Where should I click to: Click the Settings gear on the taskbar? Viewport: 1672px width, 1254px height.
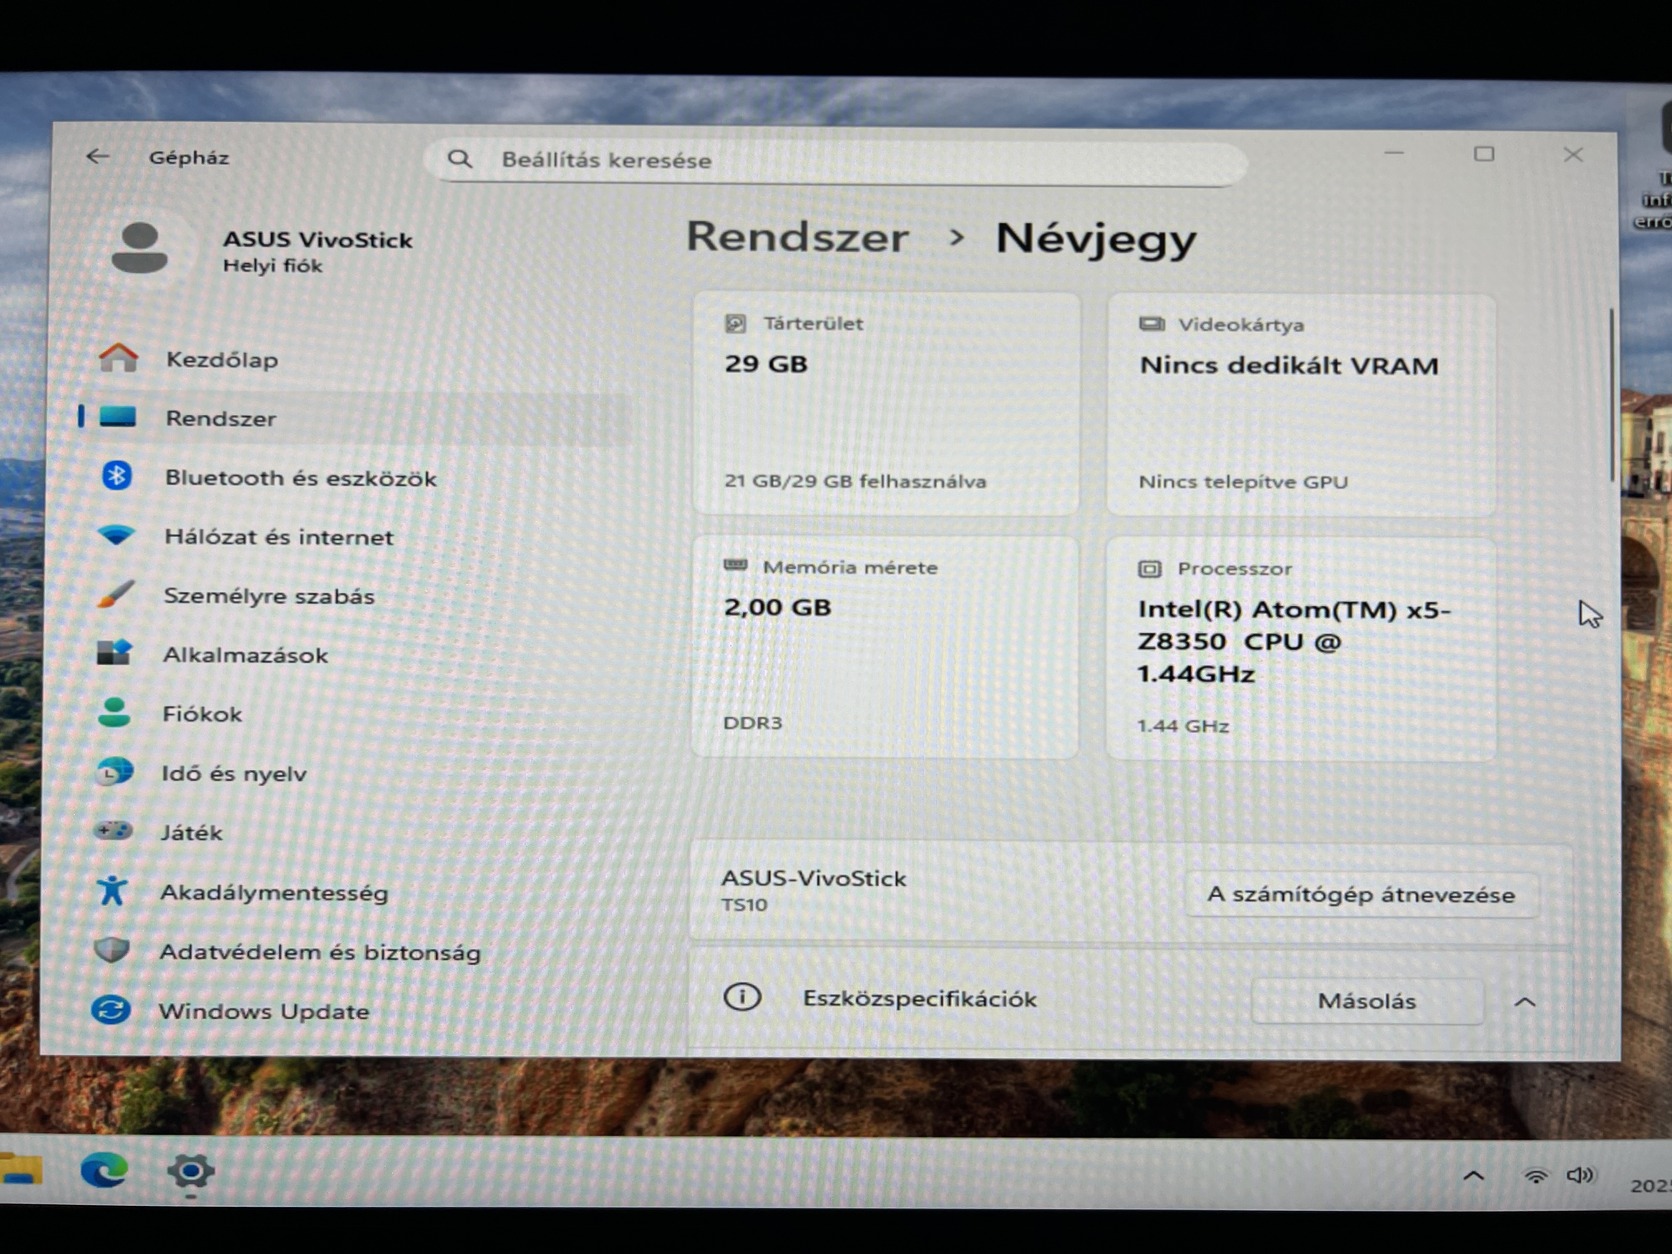click(x=190, y=1171)
